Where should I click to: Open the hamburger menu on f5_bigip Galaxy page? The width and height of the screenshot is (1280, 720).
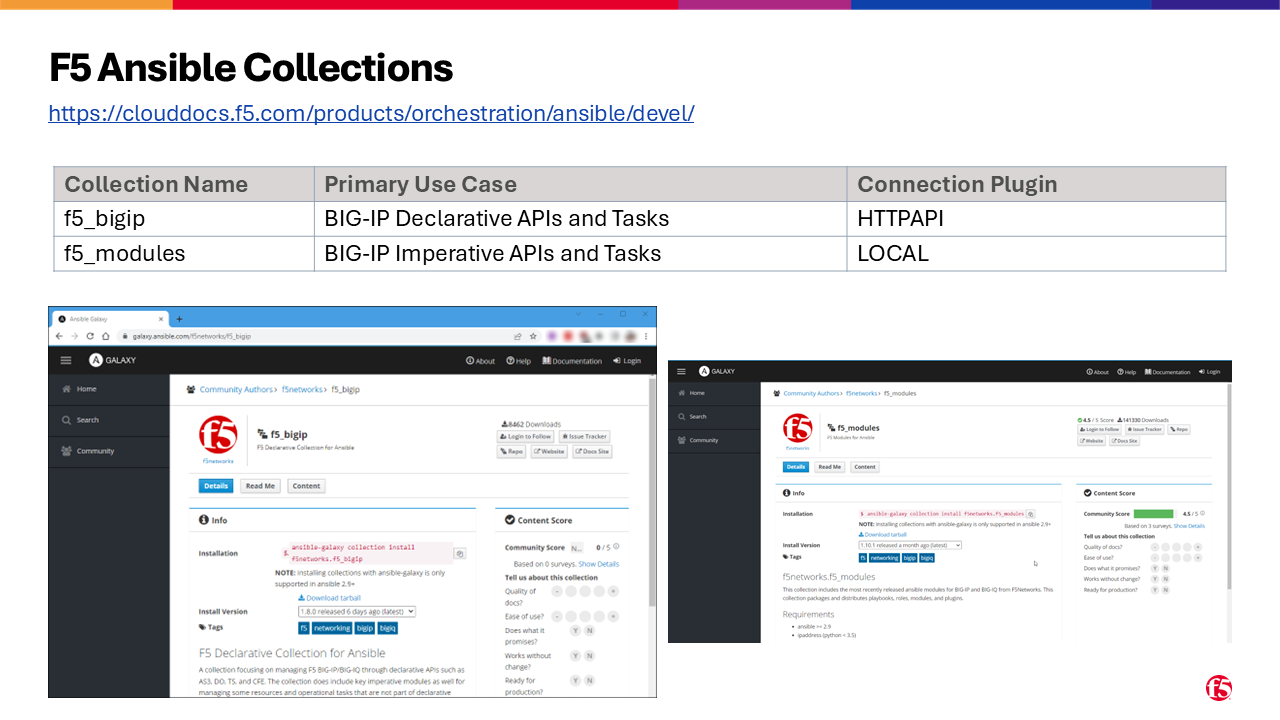(x=66, y=360)
